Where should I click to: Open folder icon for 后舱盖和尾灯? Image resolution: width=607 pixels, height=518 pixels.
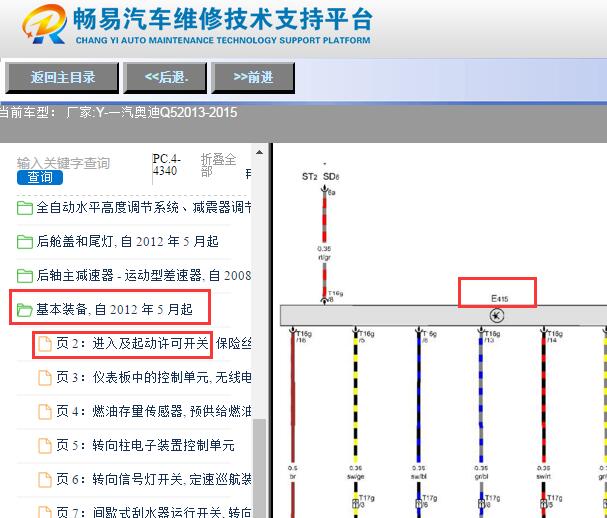(x=25, y=242)
